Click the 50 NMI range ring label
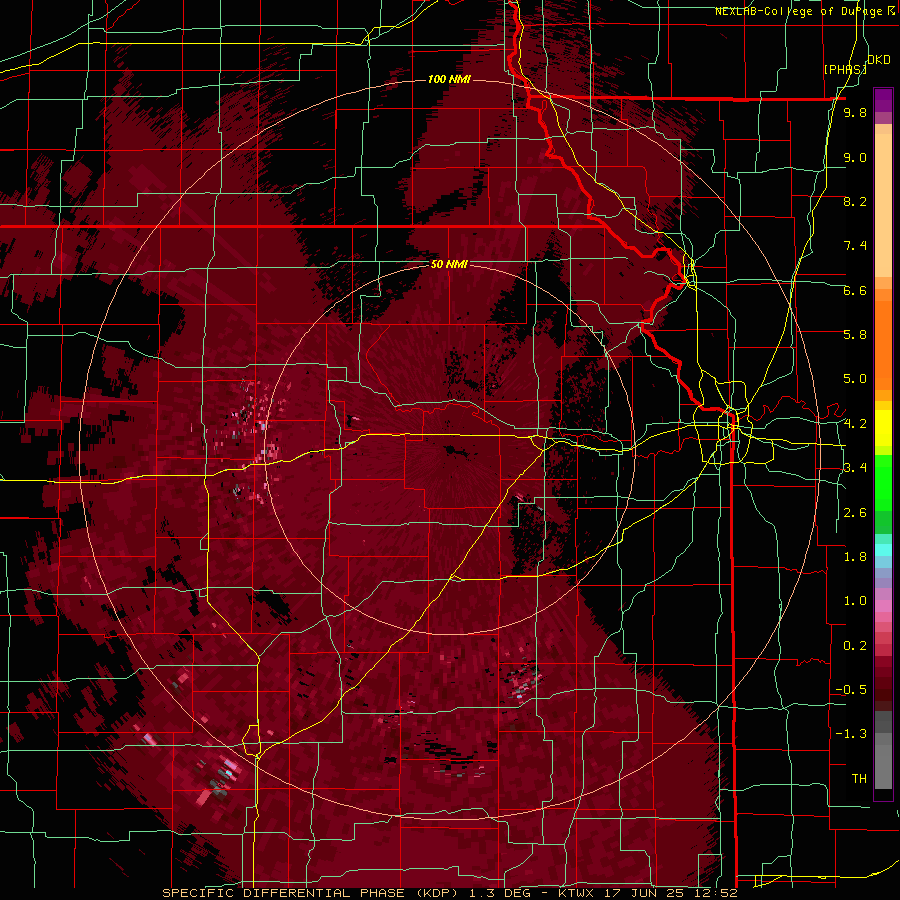This screenshot has width=900, height=900. pos(449,264)
